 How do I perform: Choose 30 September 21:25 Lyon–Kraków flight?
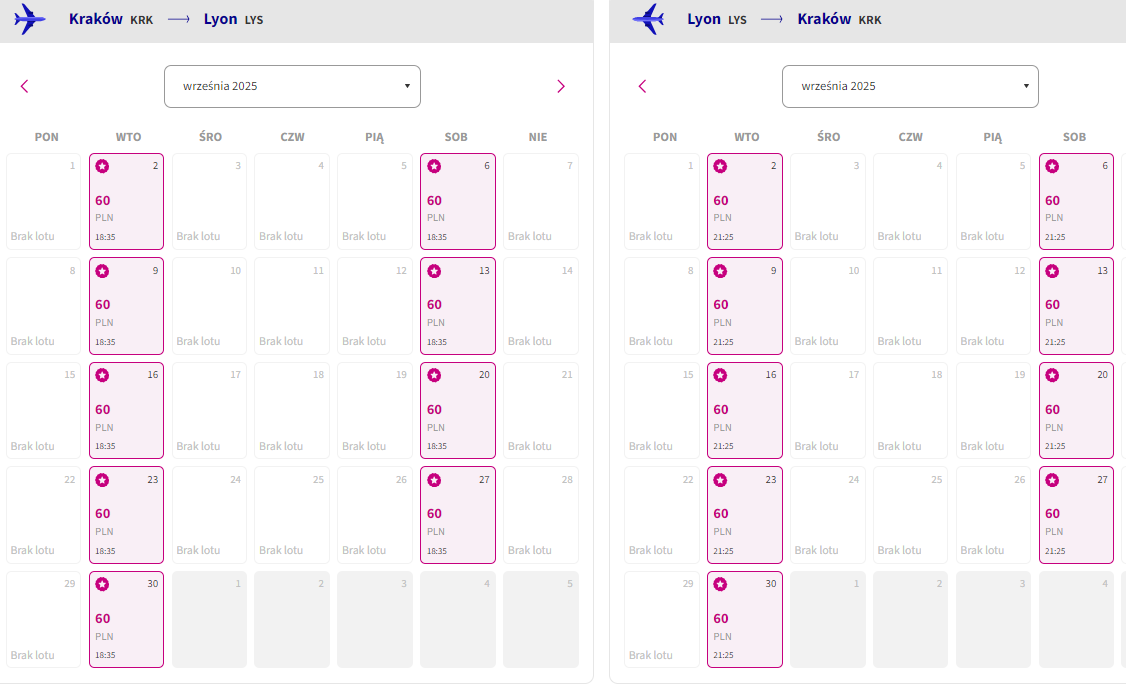coord(745,620)
